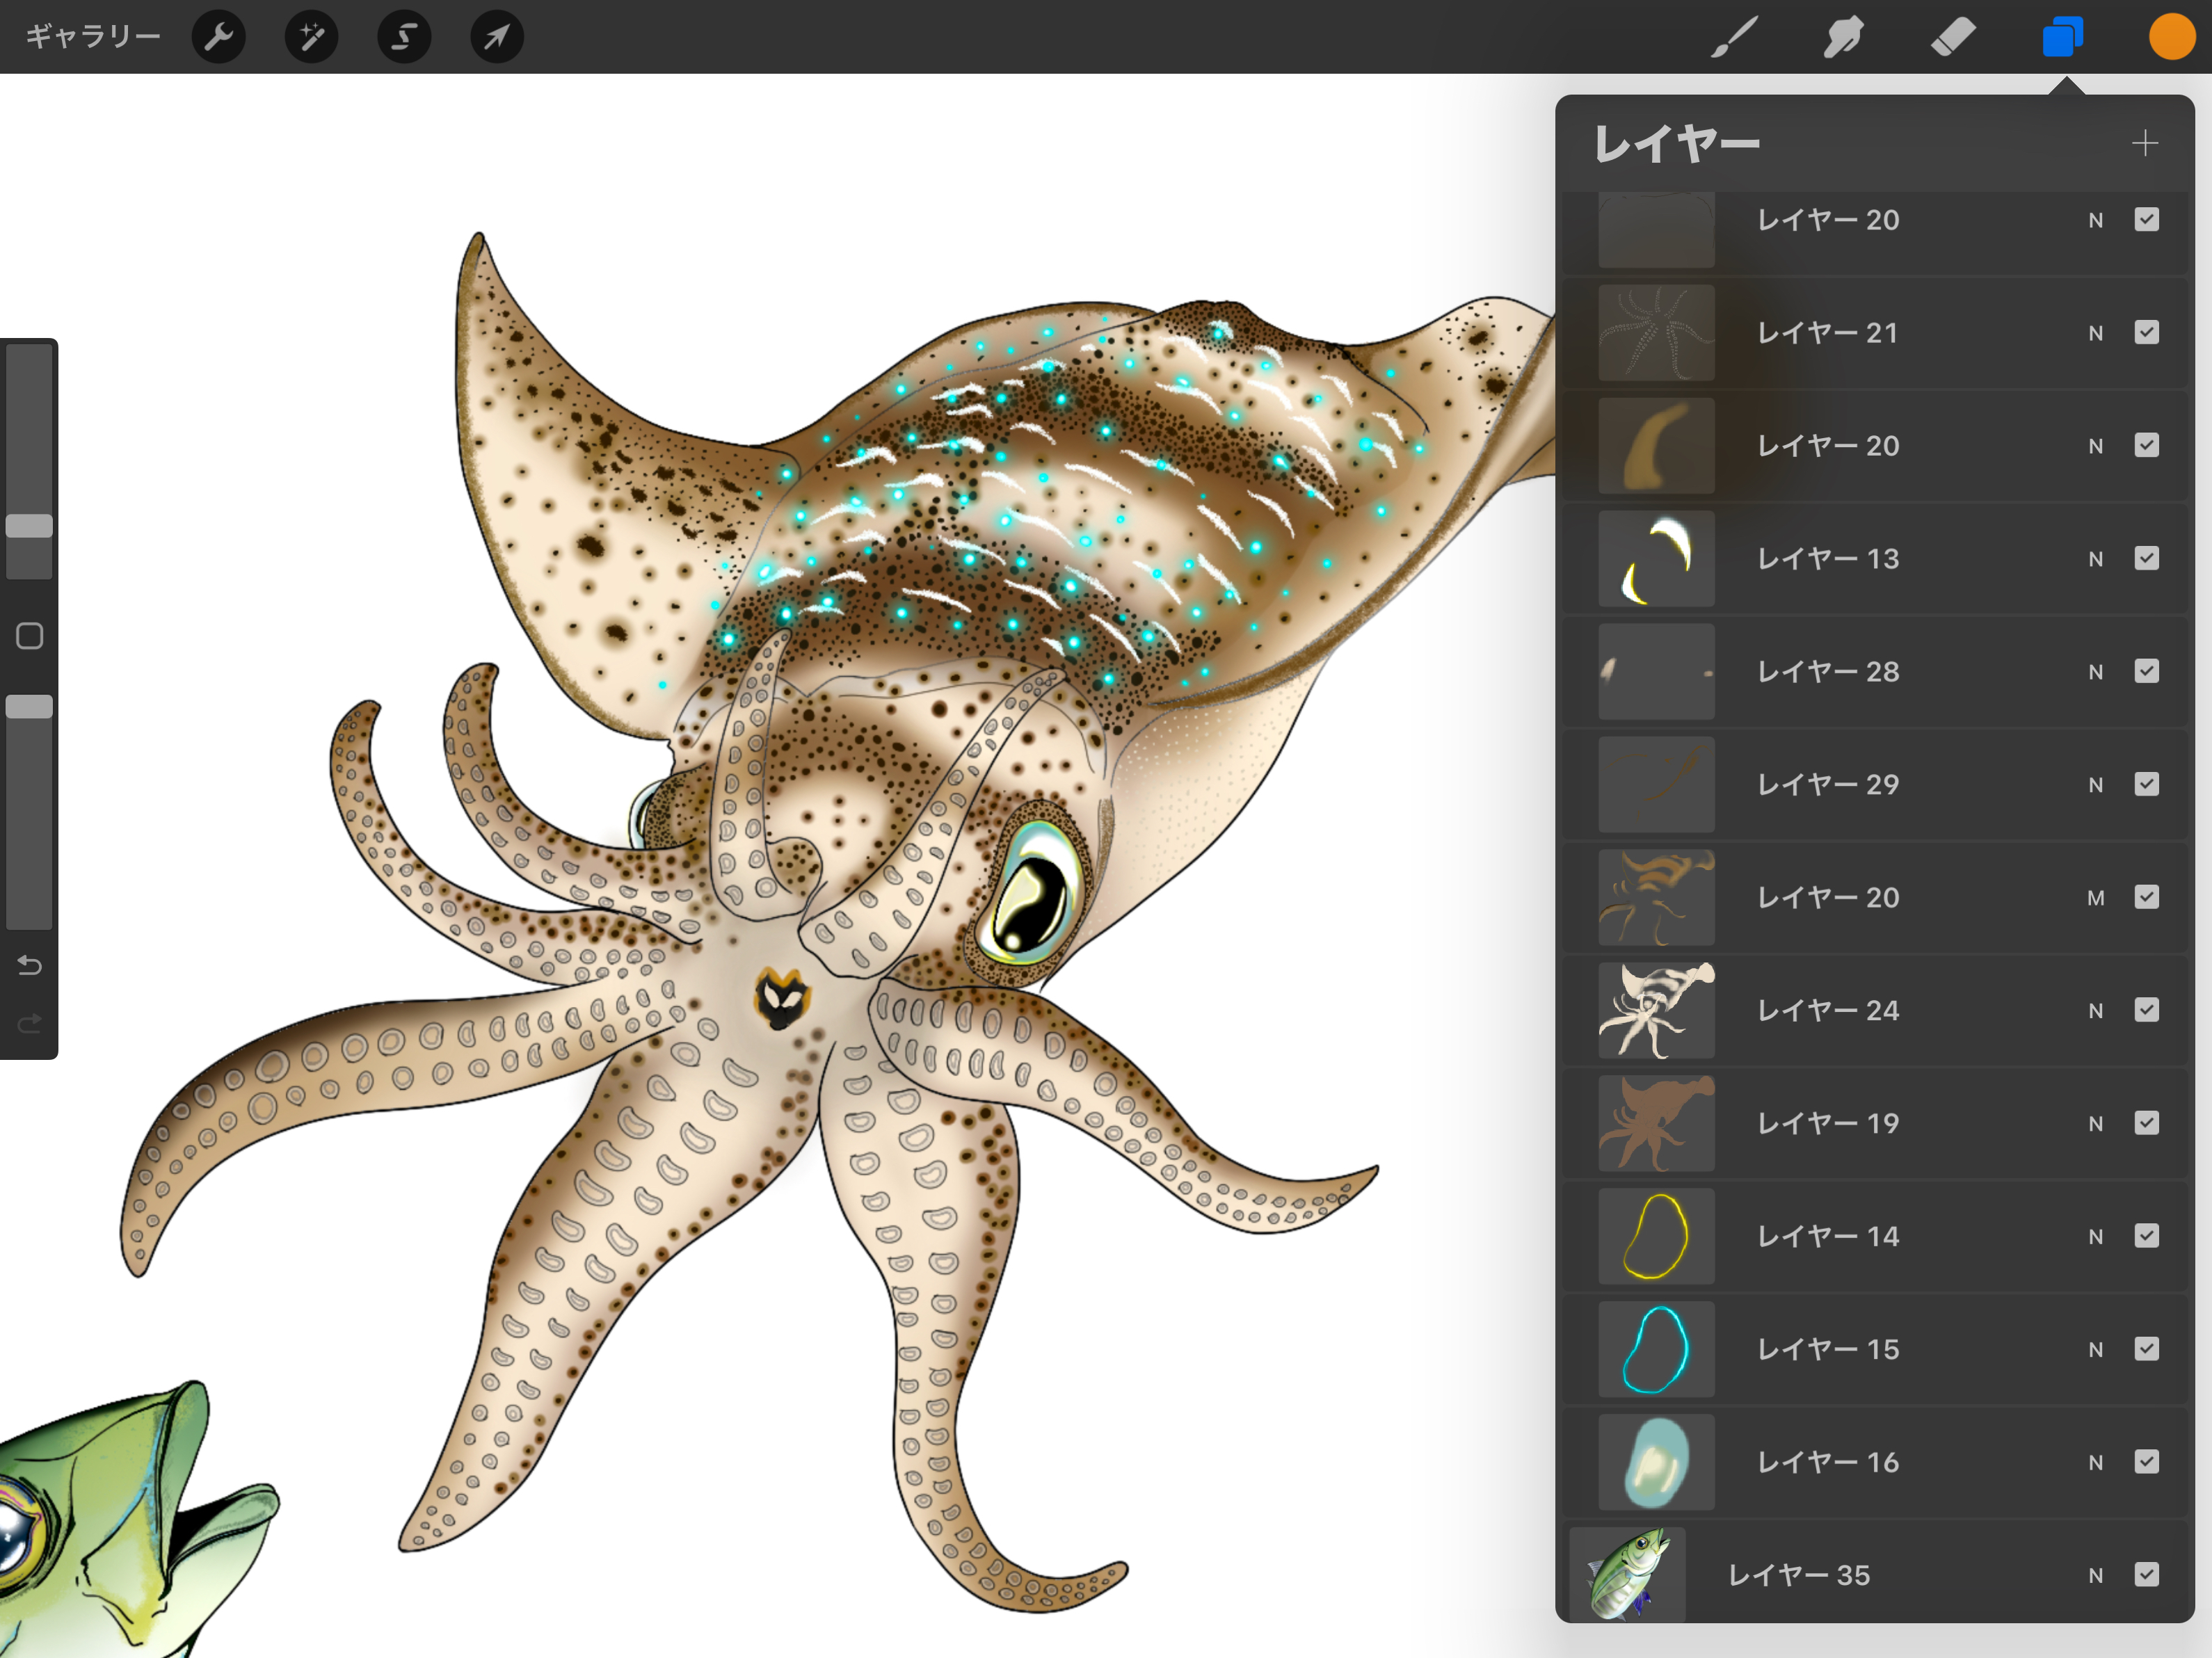2212x1658 pixels.
Task: Tap the undo arrow in sidebar
Action: tap(29, 965)
